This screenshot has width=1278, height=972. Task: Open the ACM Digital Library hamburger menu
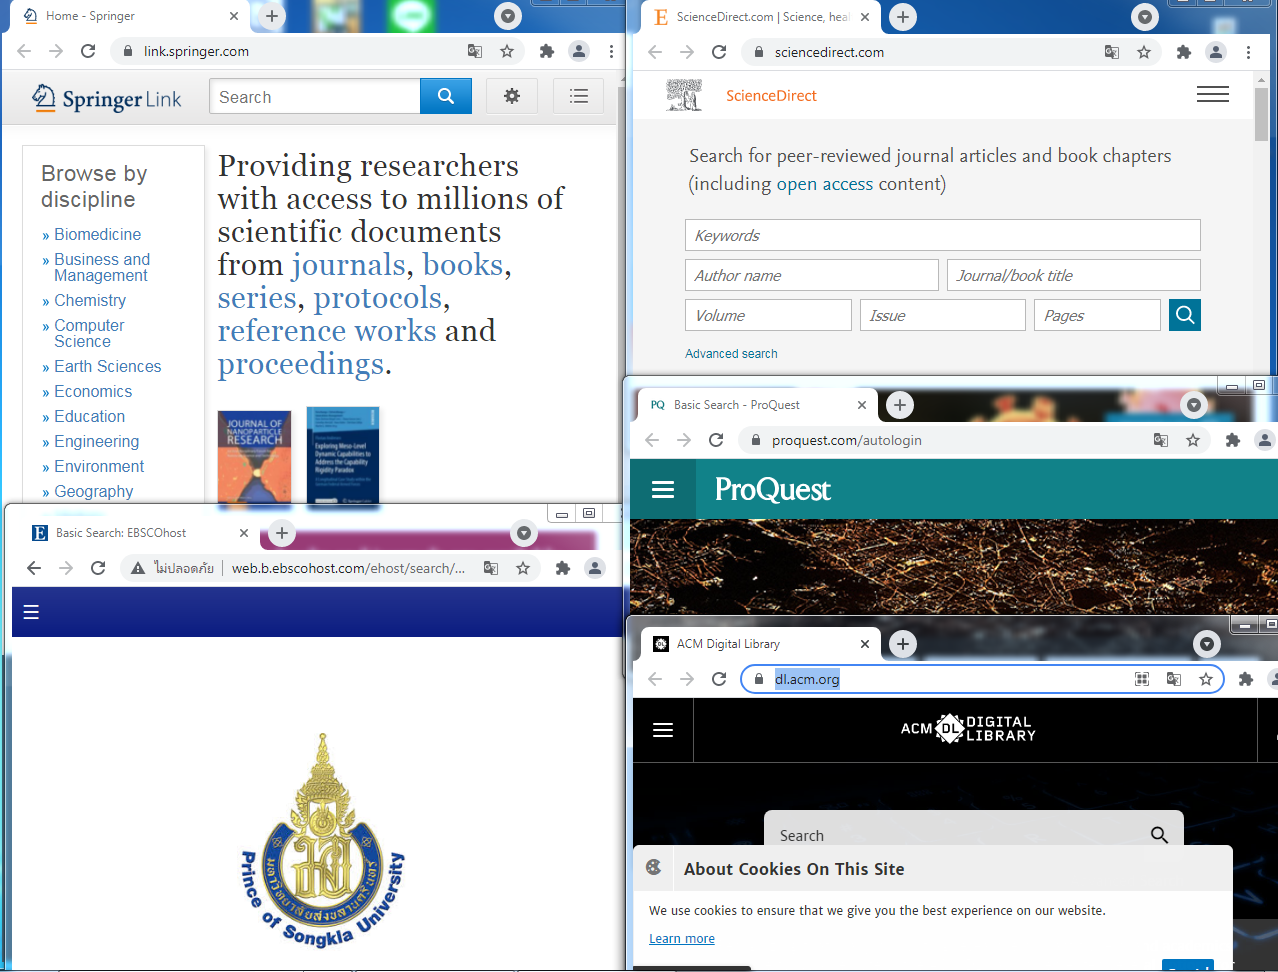tap(663, 730)
